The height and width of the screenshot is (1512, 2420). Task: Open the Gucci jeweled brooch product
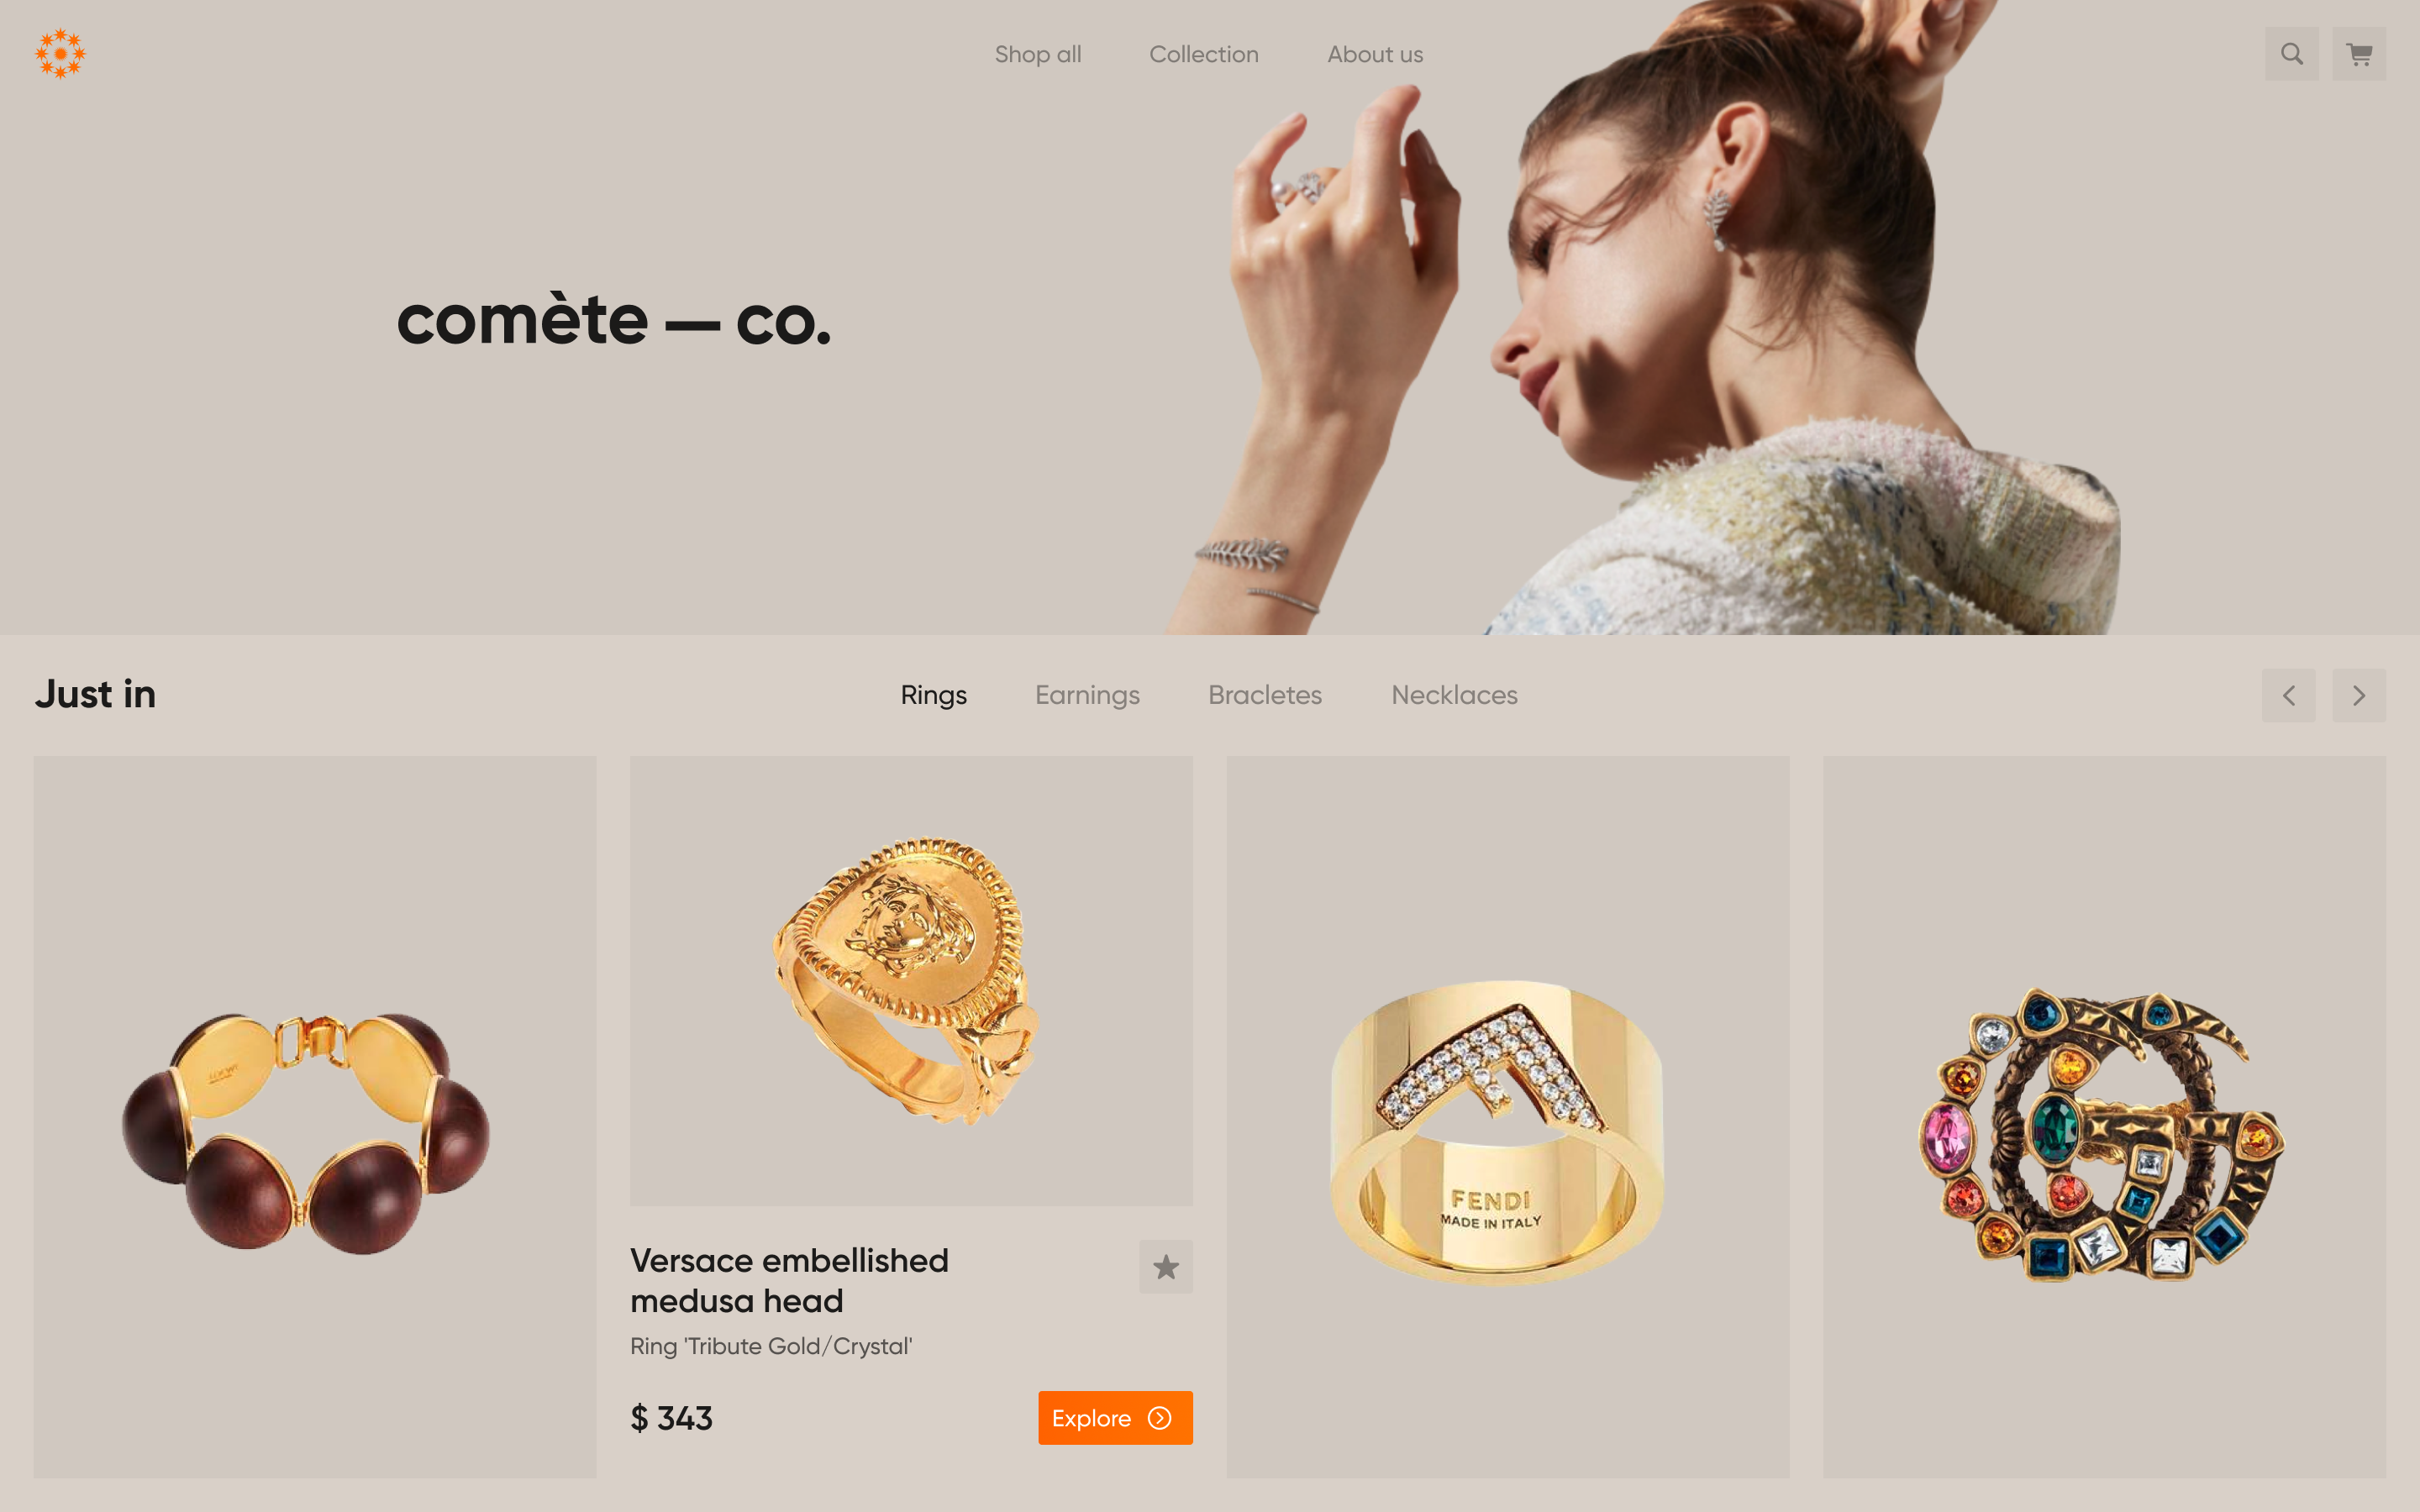point(2104,1117)
